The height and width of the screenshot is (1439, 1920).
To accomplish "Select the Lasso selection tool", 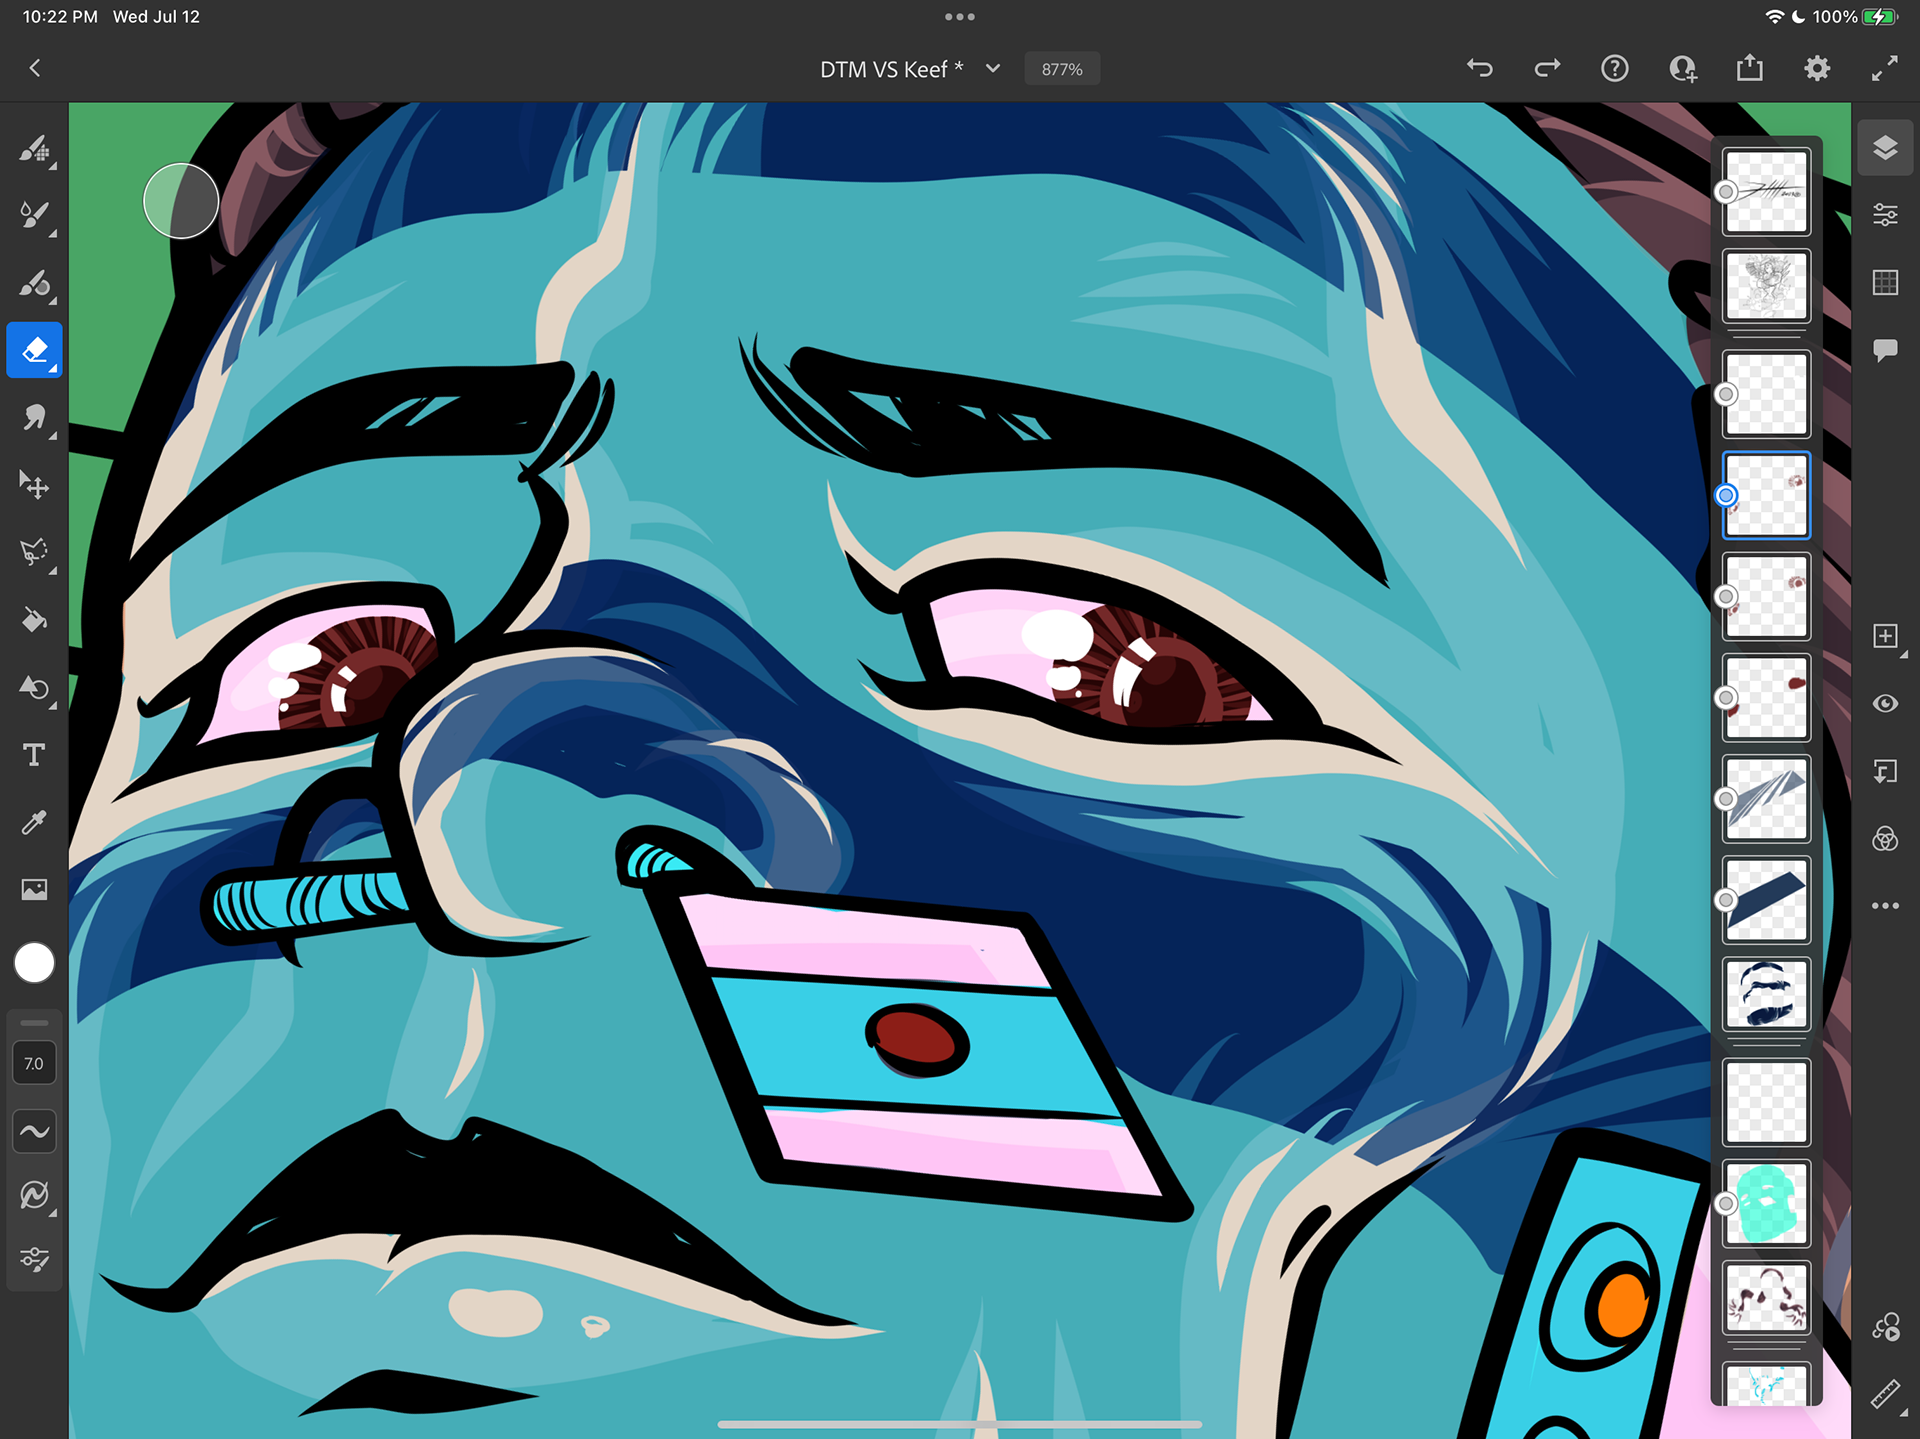I will point(35,552).
